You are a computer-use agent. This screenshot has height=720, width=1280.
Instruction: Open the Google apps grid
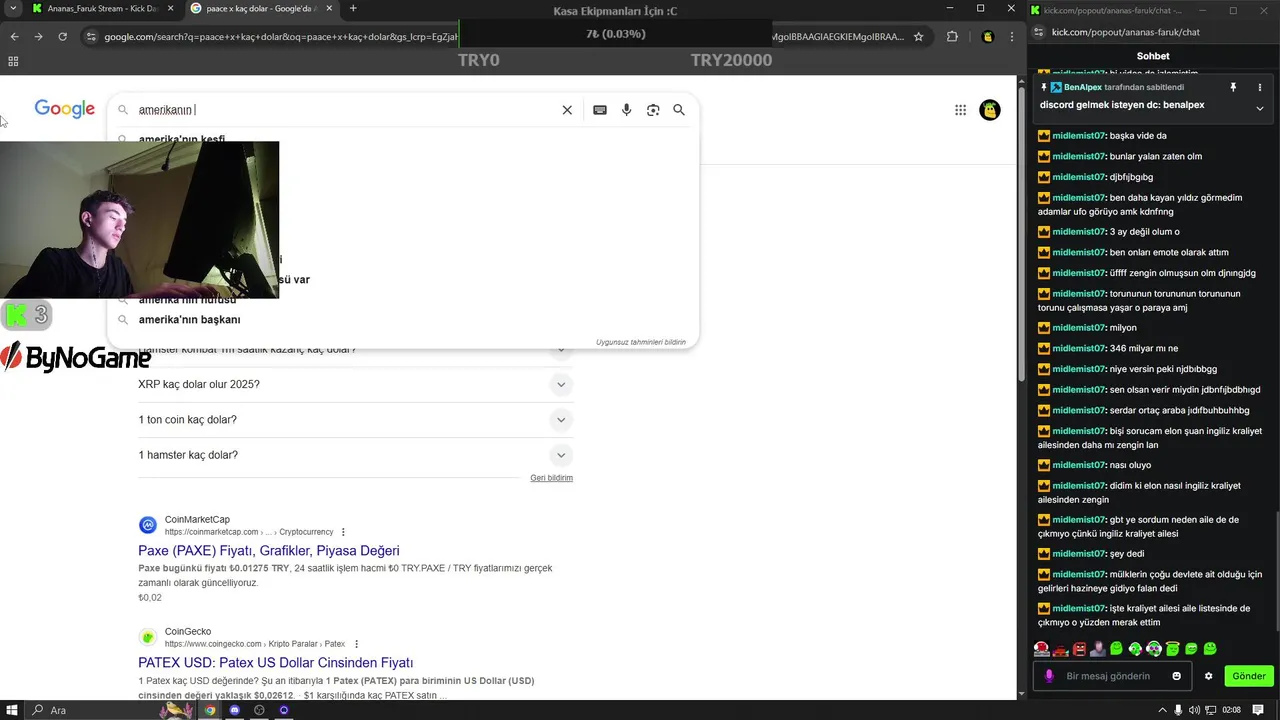click(960, 110)
